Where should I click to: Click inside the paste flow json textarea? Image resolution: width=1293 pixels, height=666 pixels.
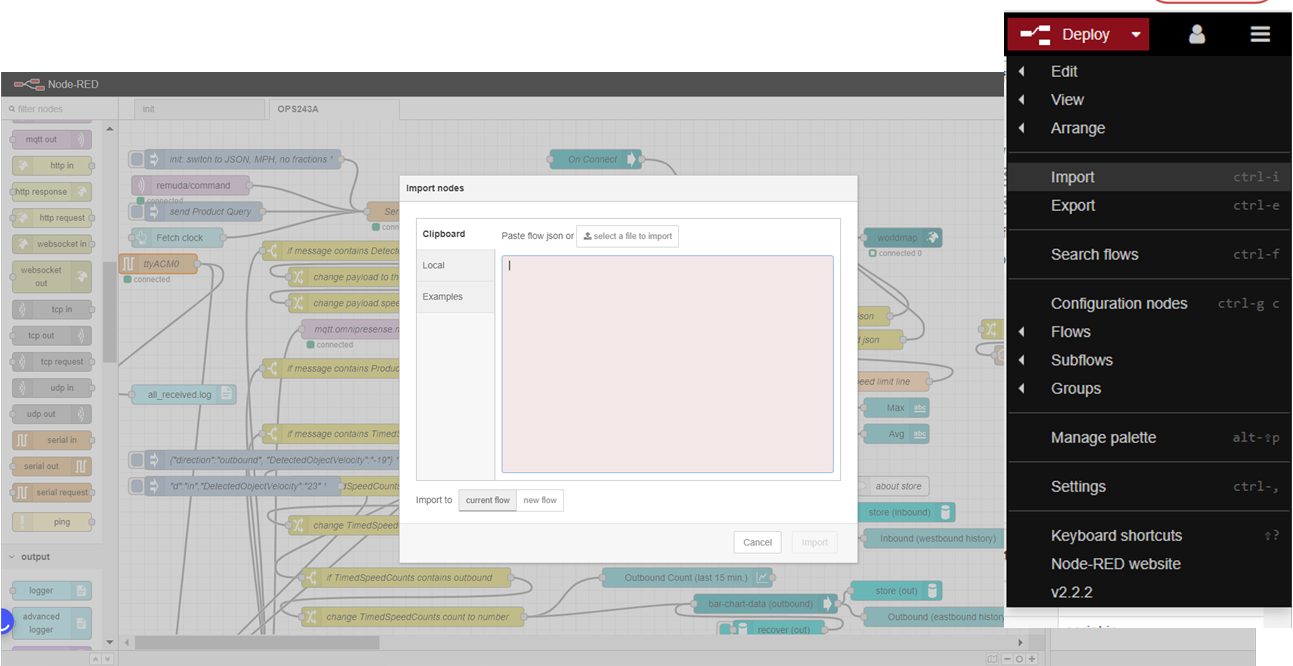pyautogui.click(x=667, y=364)
